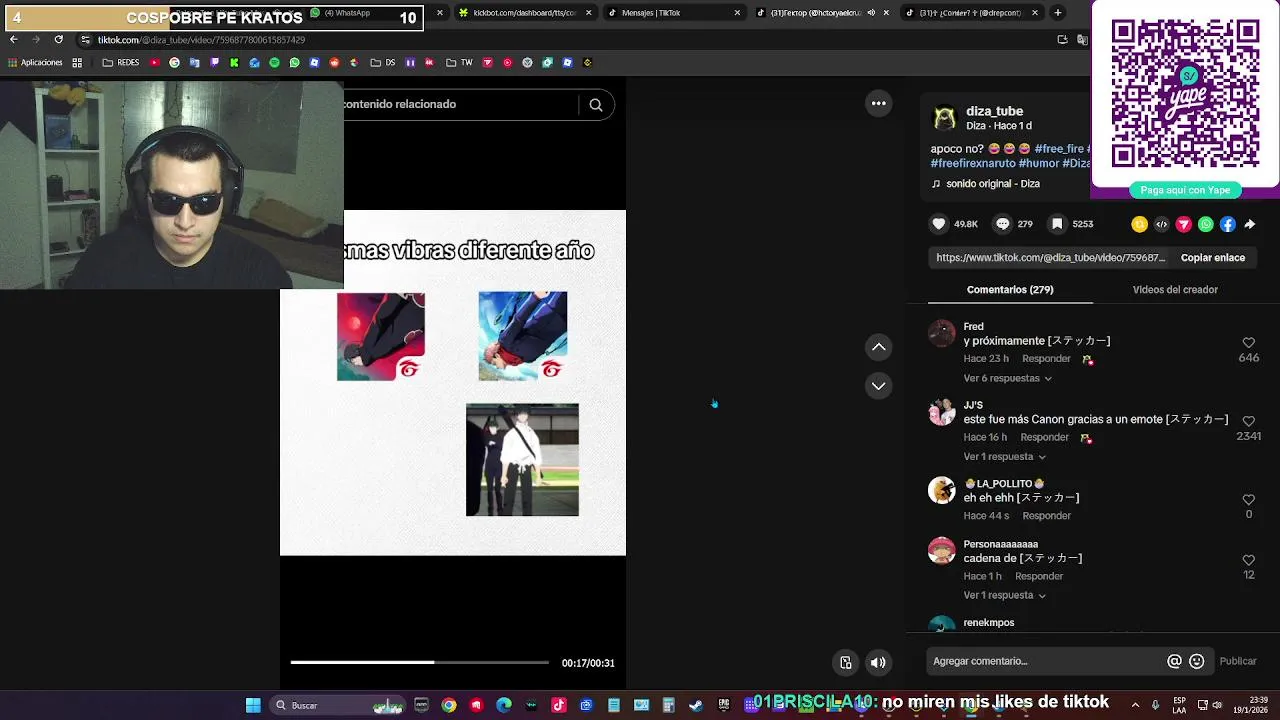Like LA_POLLITO's comment heart
The image size is (1280, 720).
coord(1248,500)
